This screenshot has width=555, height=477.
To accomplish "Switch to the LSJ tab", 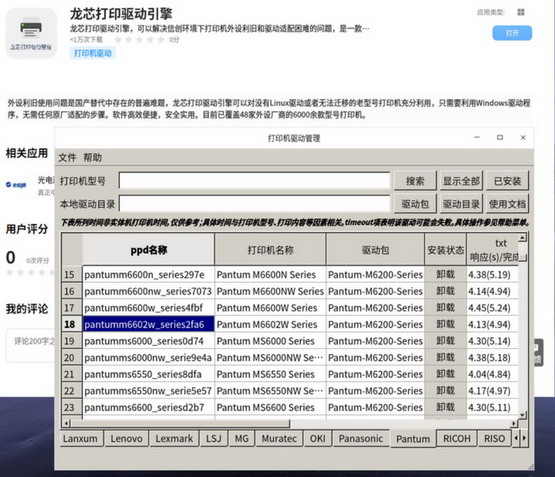I will 214,439.
